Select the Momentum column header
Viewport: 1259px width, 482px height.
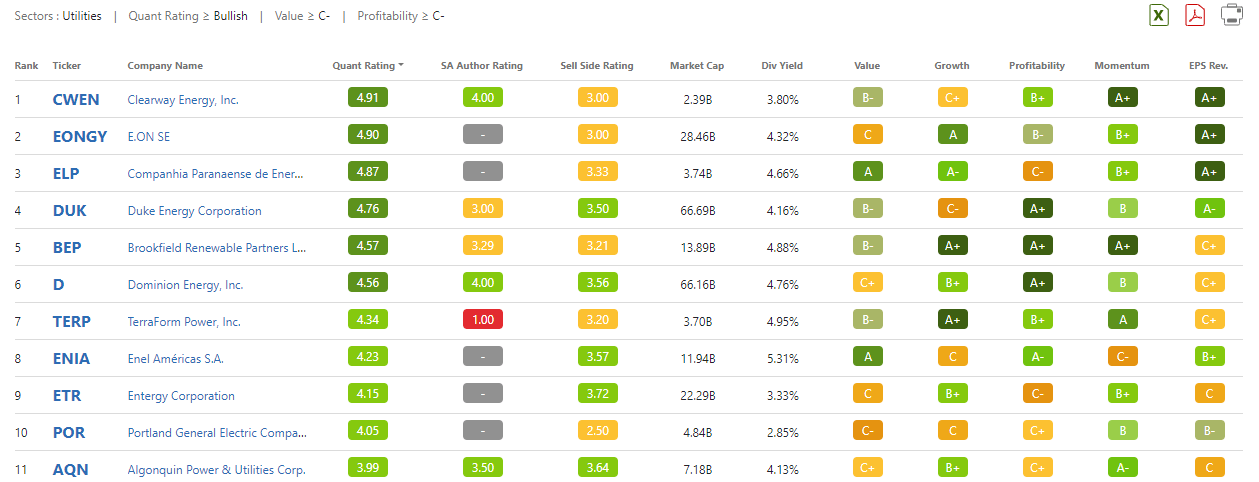pyautogui.click(x=1122, y=66)
